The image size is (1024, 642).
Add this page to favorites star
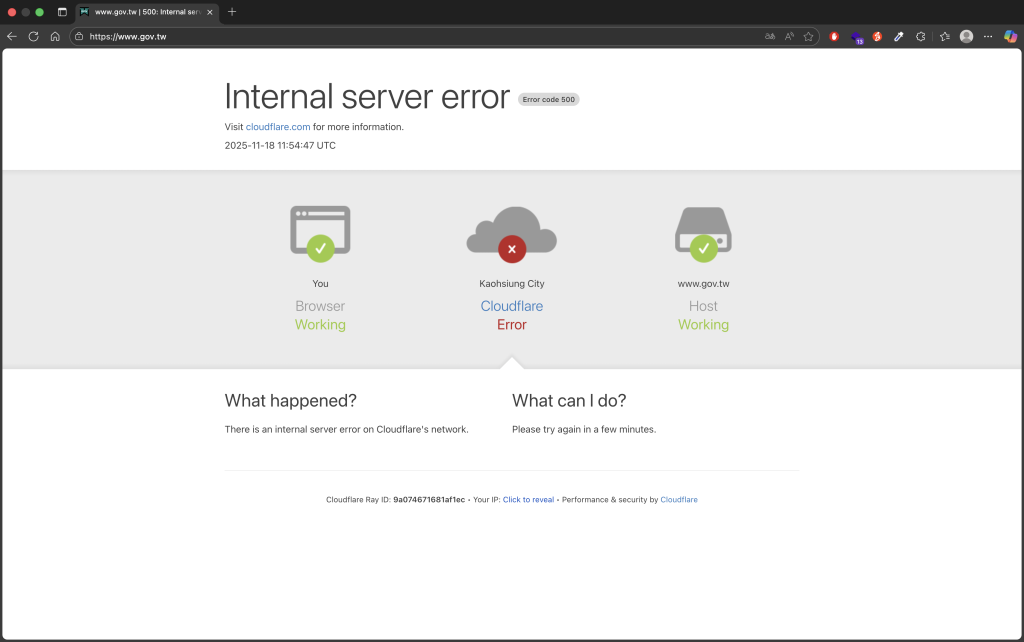tap(808, 36)
